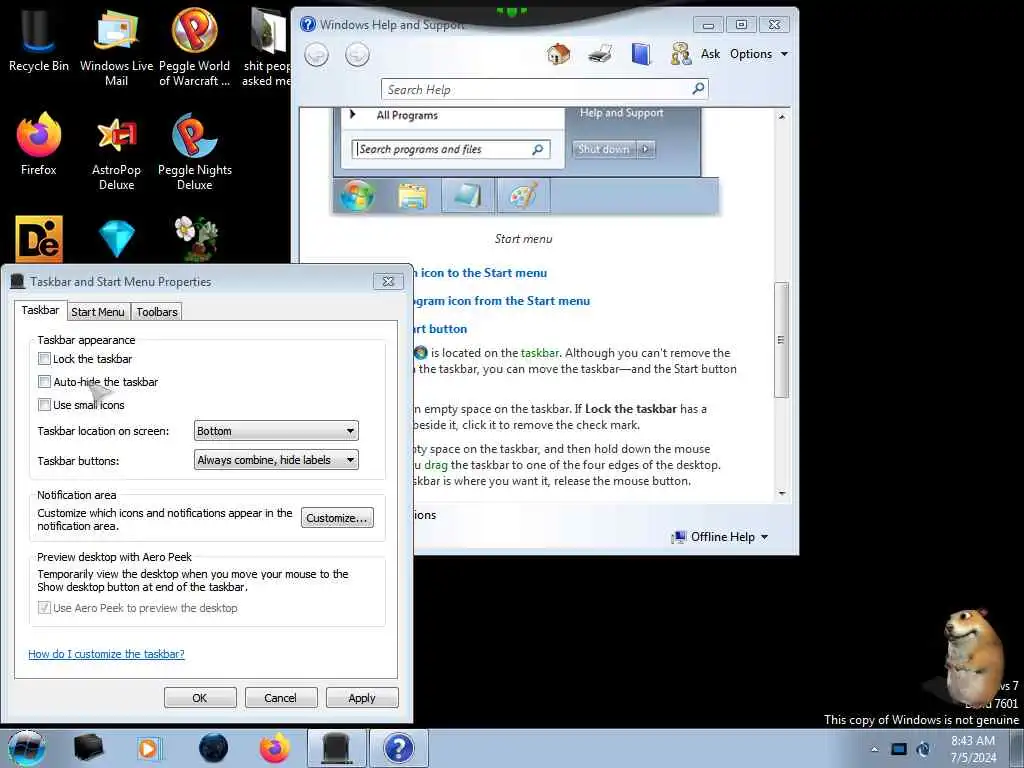The image size is (1024, 768).
Task: Open the black box taskbar icon
Action: 88,748
